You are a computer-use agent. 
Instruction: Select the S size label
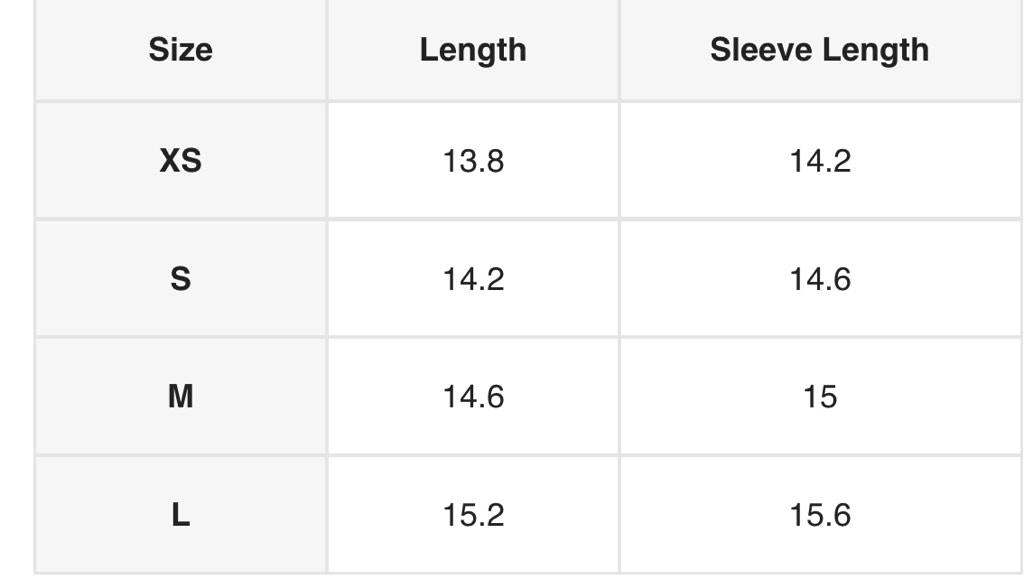point(180,278)
